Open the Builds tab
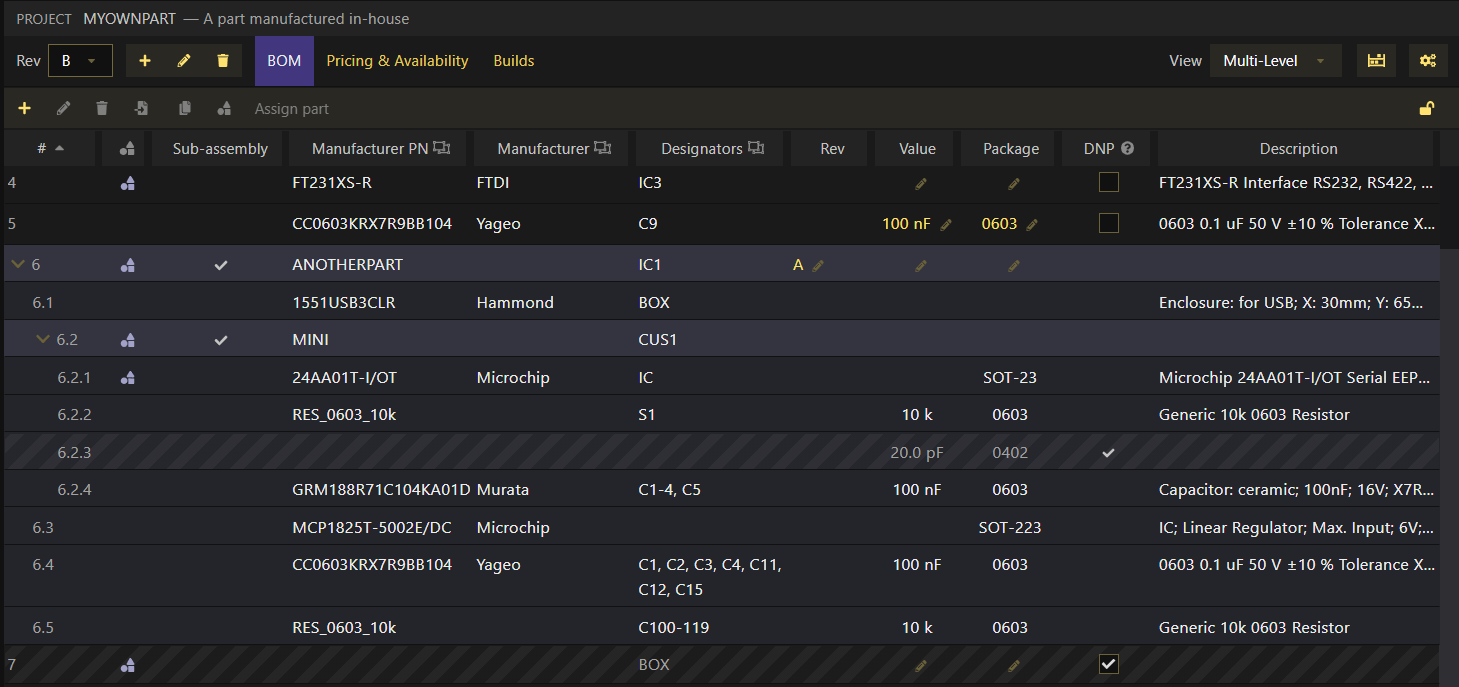Screen dimensions: 1459x687 point(514,61)
